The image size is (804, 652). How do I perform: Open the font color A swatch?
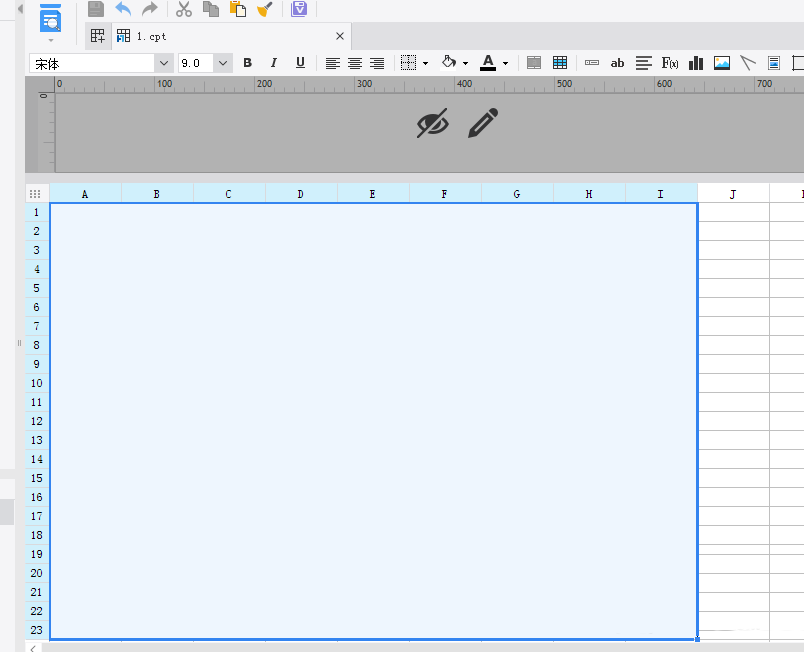[x=488, y=63]
